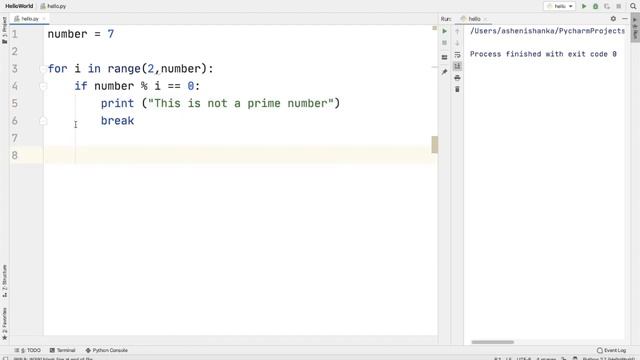Click Process finished with exit code text
Screen dimensions: 640x360
543,54
